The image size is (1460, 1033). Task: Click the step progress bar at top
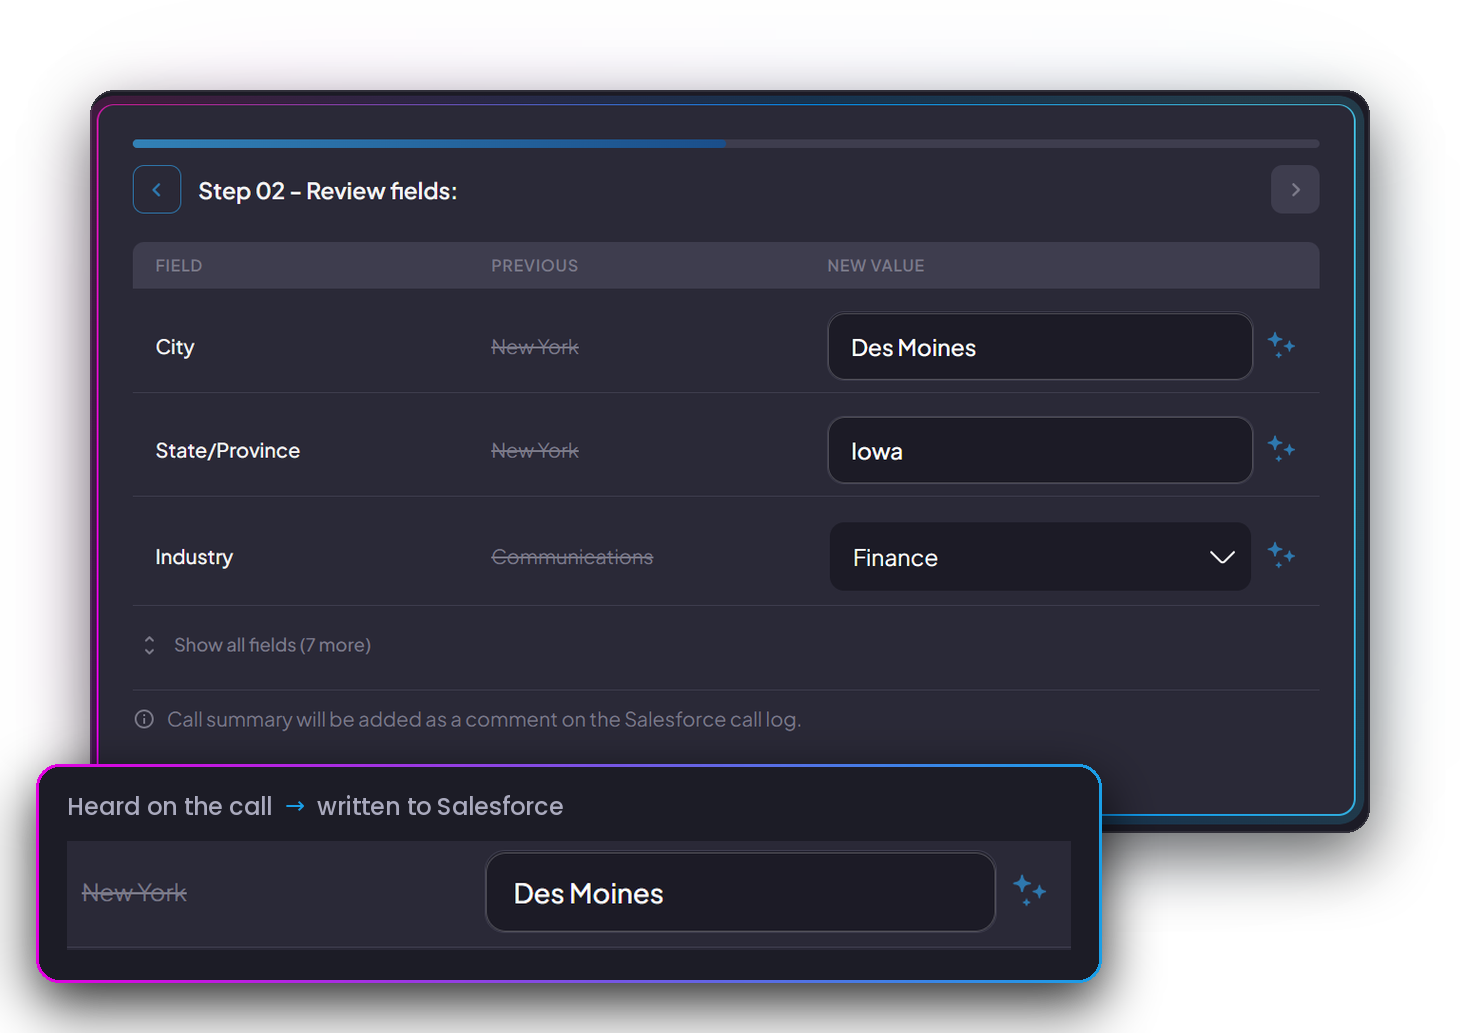coord(726,144)
